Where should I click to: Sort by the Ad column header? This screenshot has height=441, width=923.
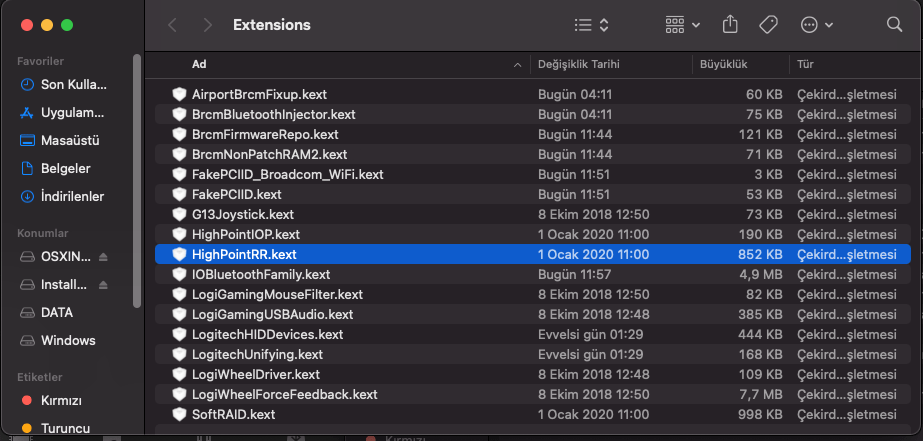click(199, 64)
